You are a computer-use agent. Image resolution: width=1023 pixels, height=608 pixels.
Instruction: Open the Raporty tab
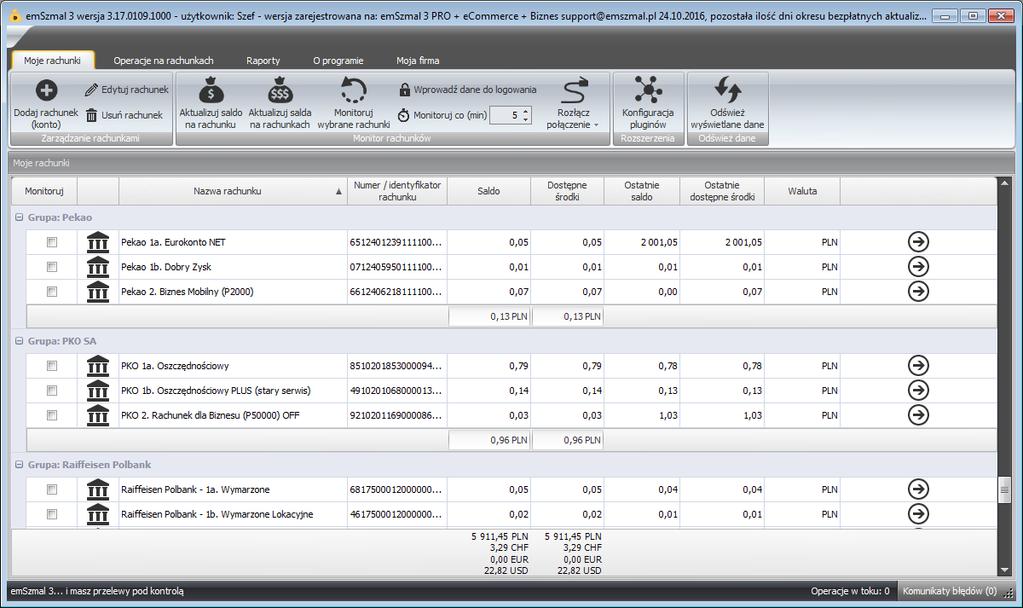[x=263, y=61]
